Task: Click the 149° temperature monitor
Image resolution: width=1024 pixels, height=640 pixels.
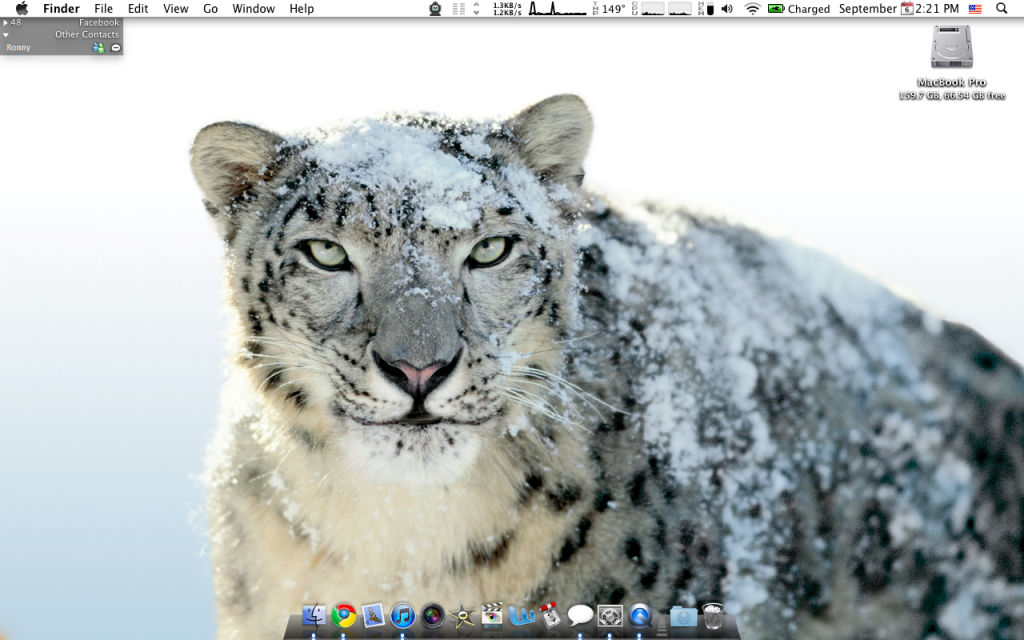Action: click(609, 8)
